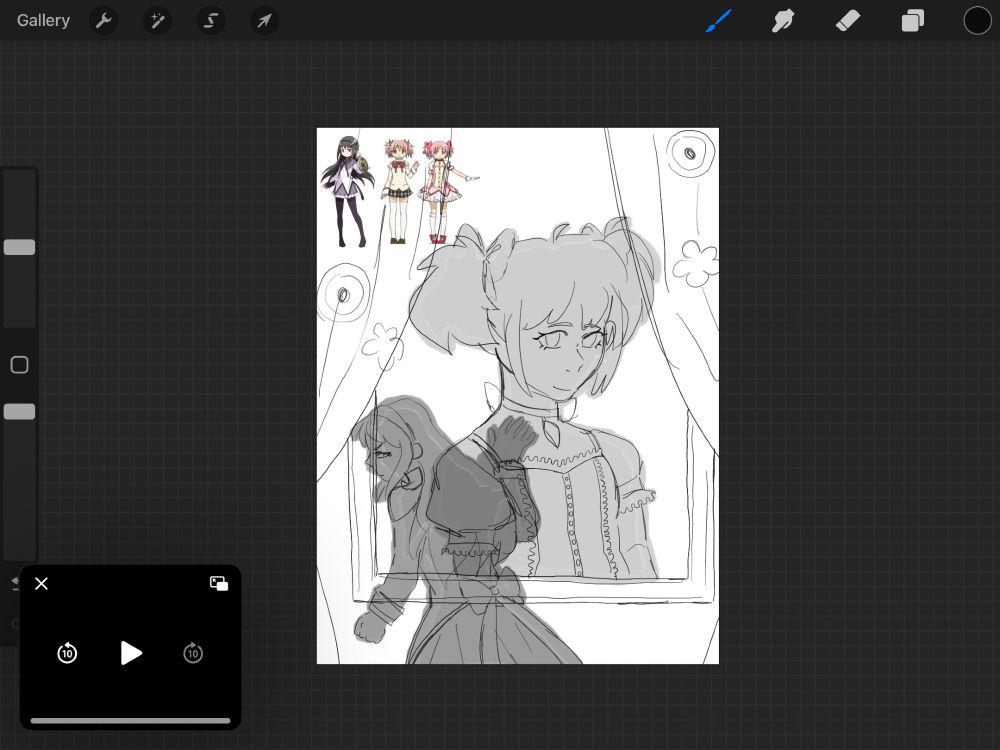Viewport: 1000px width, 750px height.
Task: Close the video playback overlay
Action: point(41,584)
